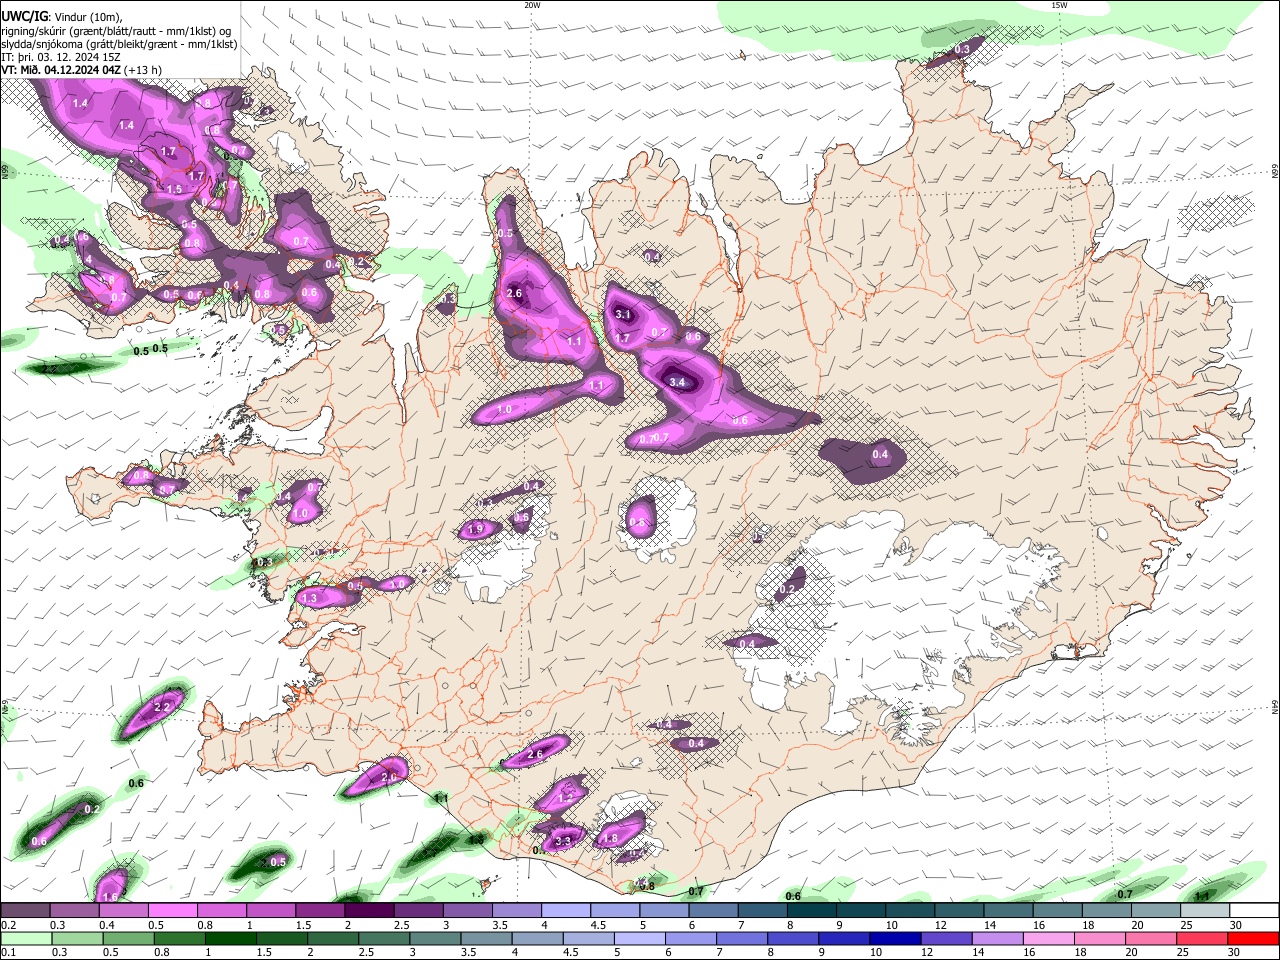
Task: Select the darkest purple snow swatch between 2 and 2.5
Action: coord(369,910)
